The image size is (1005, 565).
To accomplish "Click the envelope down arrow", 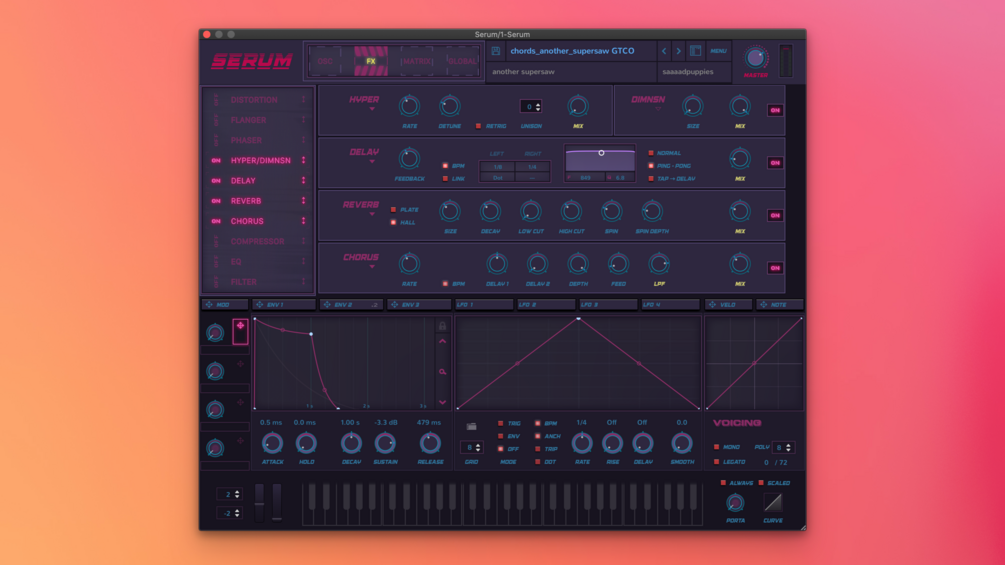I will (442, 402).
